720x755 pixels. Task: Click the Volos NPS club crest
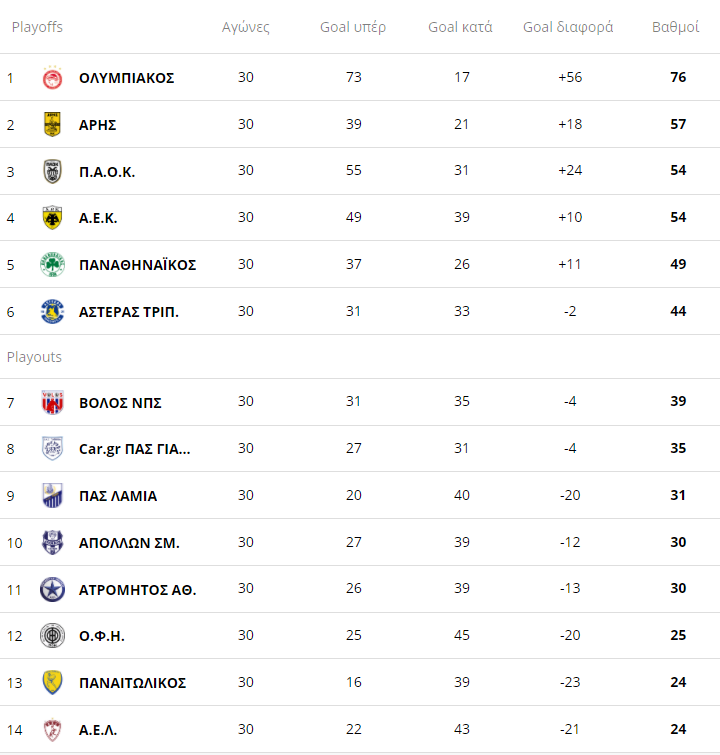point(52,403)
